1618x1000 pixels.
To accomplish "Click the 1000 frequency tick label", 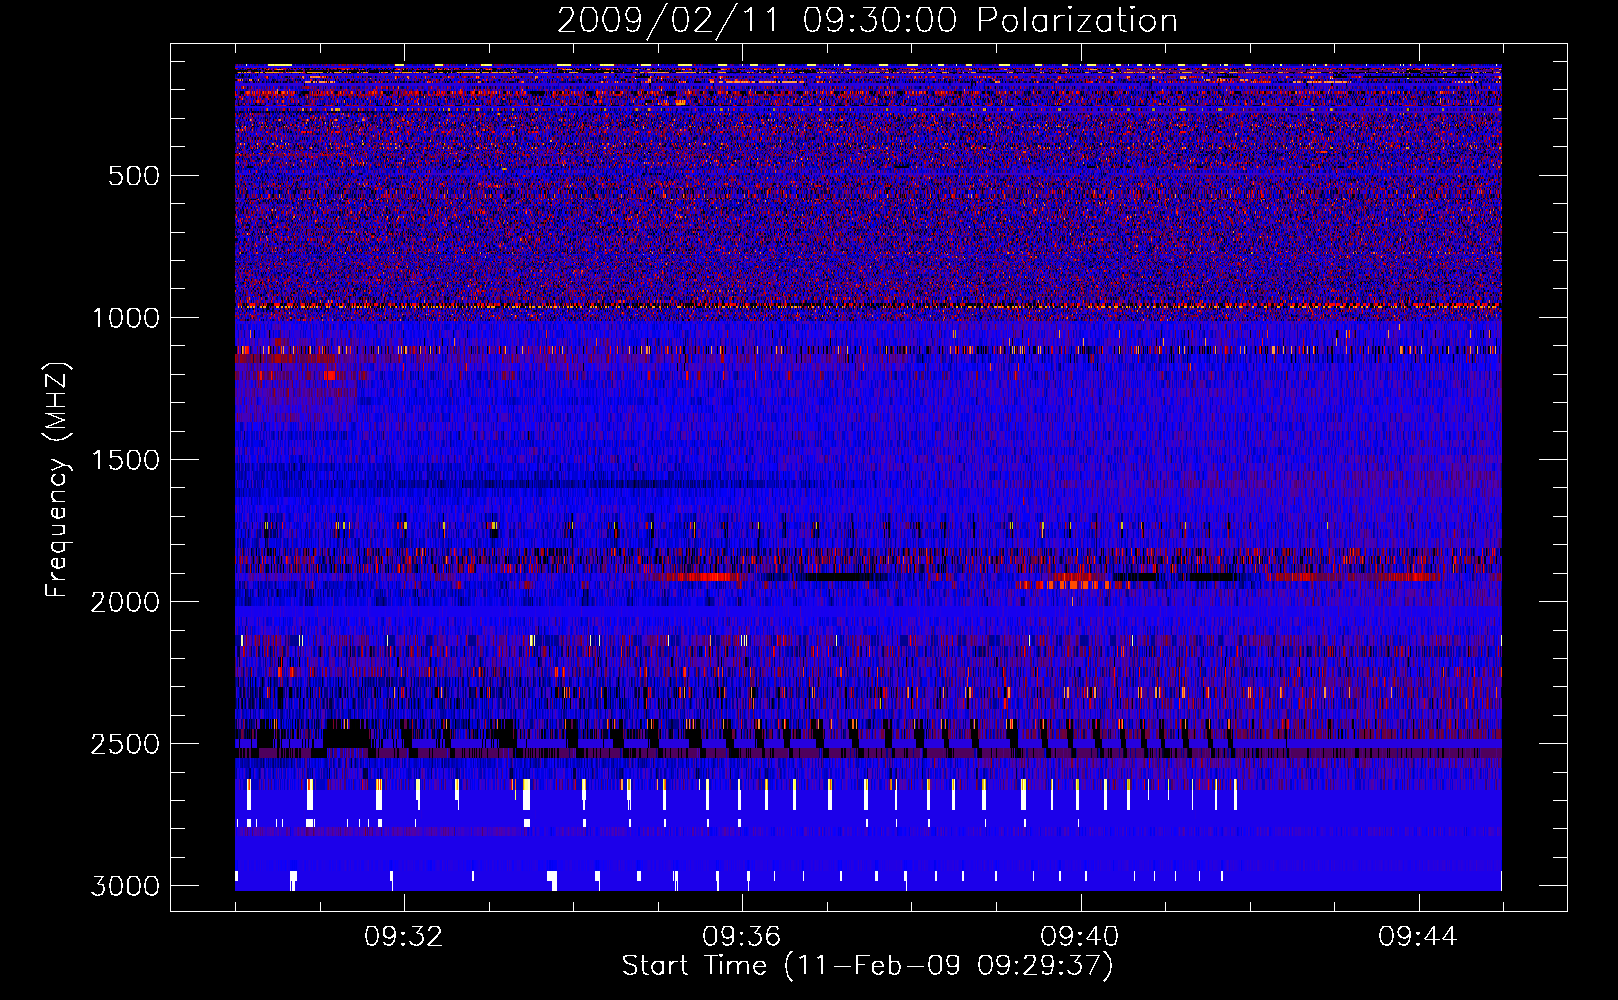I will [x=126, y=318].
